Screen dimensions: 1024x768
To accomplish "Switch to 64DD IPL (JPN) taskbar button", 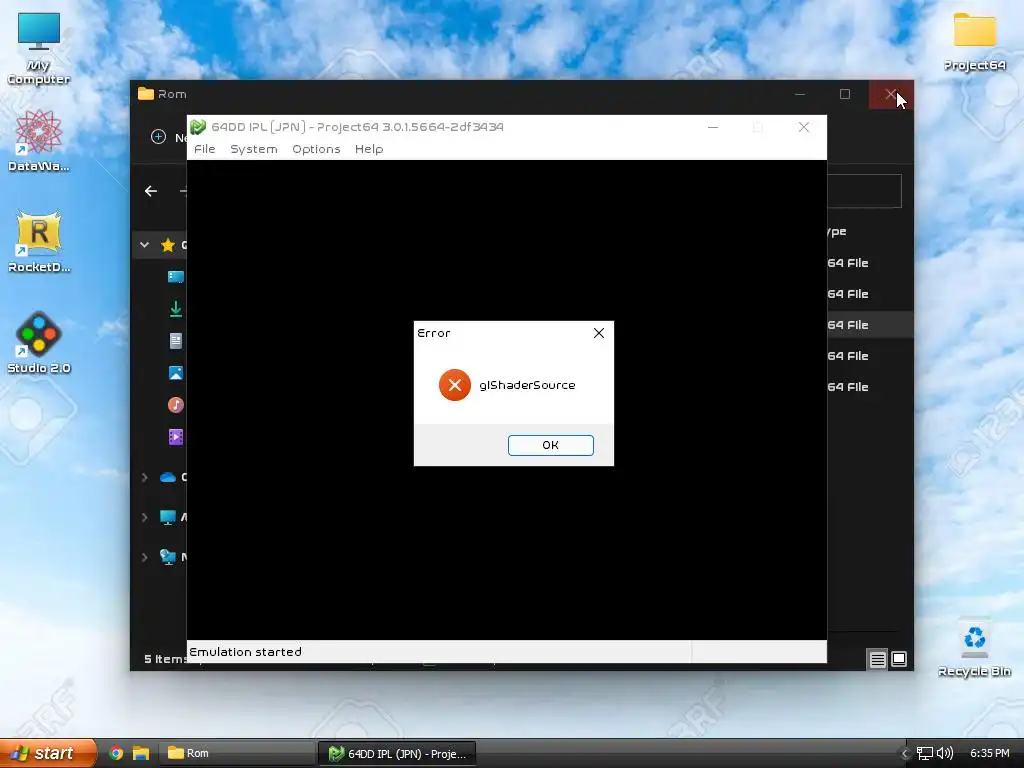I will coord(397,753).
